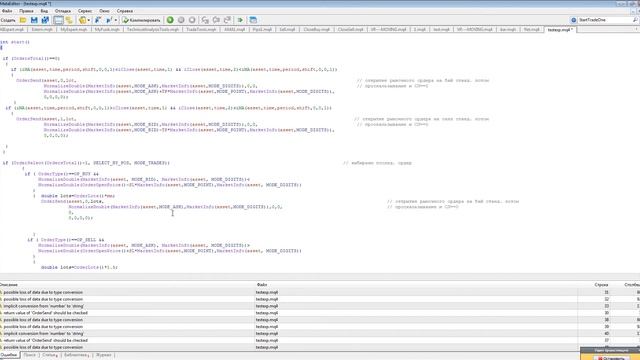
Task: Step over debugging icon
Action: click(x=216, y=20)
